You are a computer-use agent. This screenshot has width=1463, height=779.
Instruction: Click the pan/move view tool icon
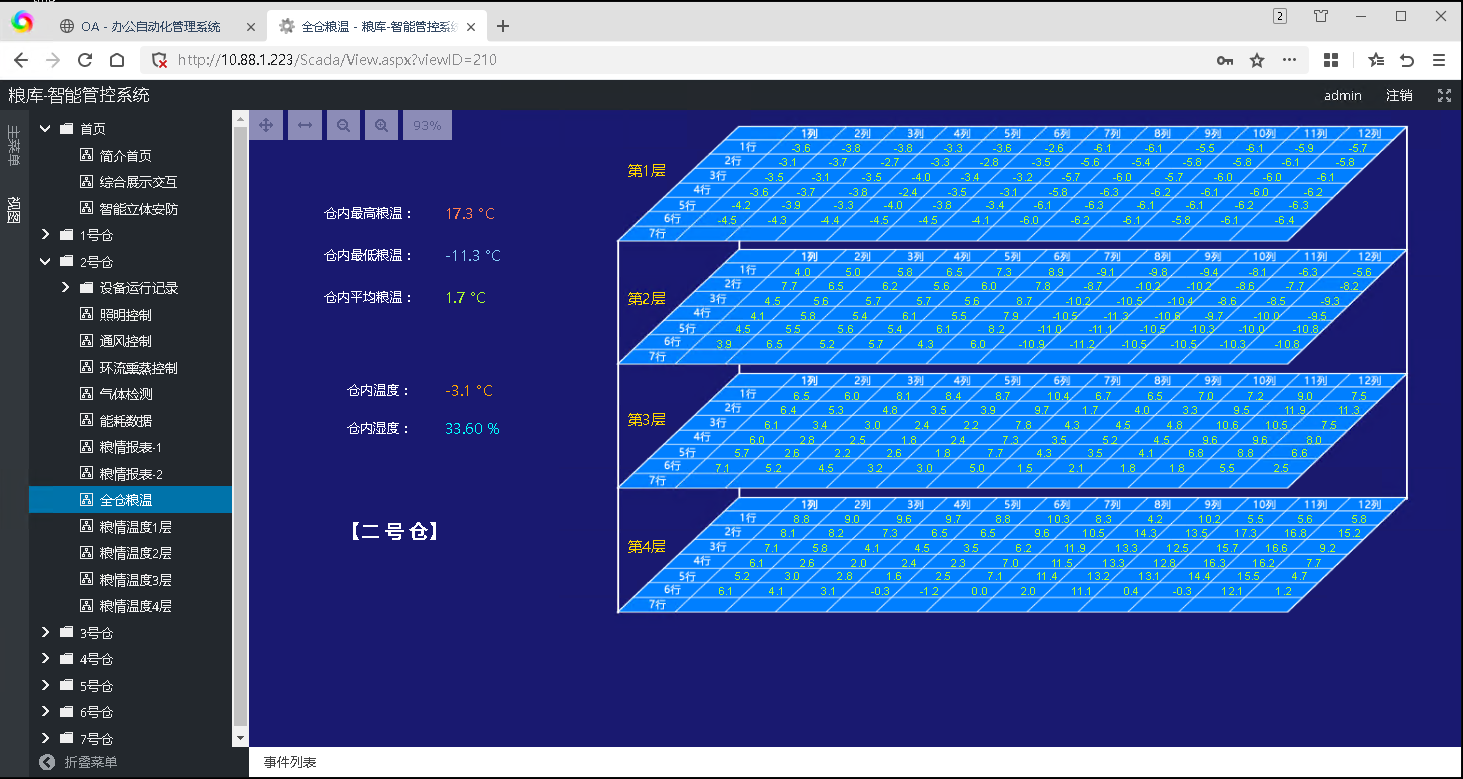point(266,125)
